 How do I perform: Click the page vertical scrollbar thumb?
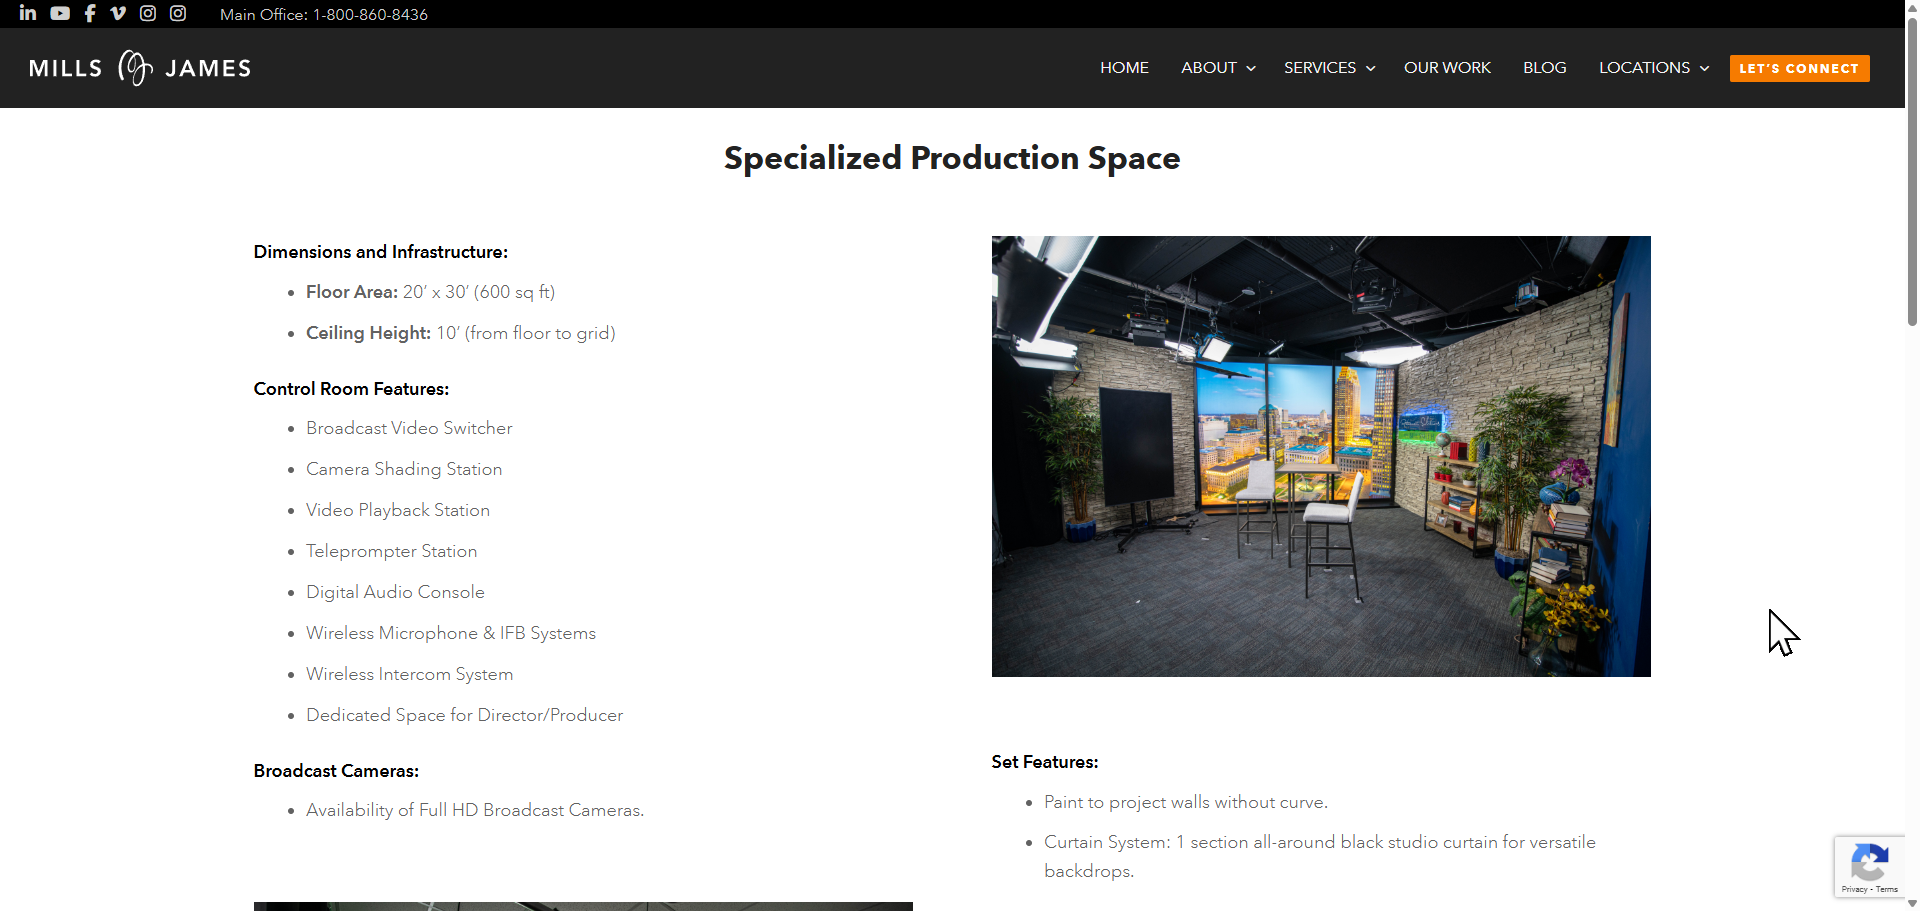tap(1912, 170)
